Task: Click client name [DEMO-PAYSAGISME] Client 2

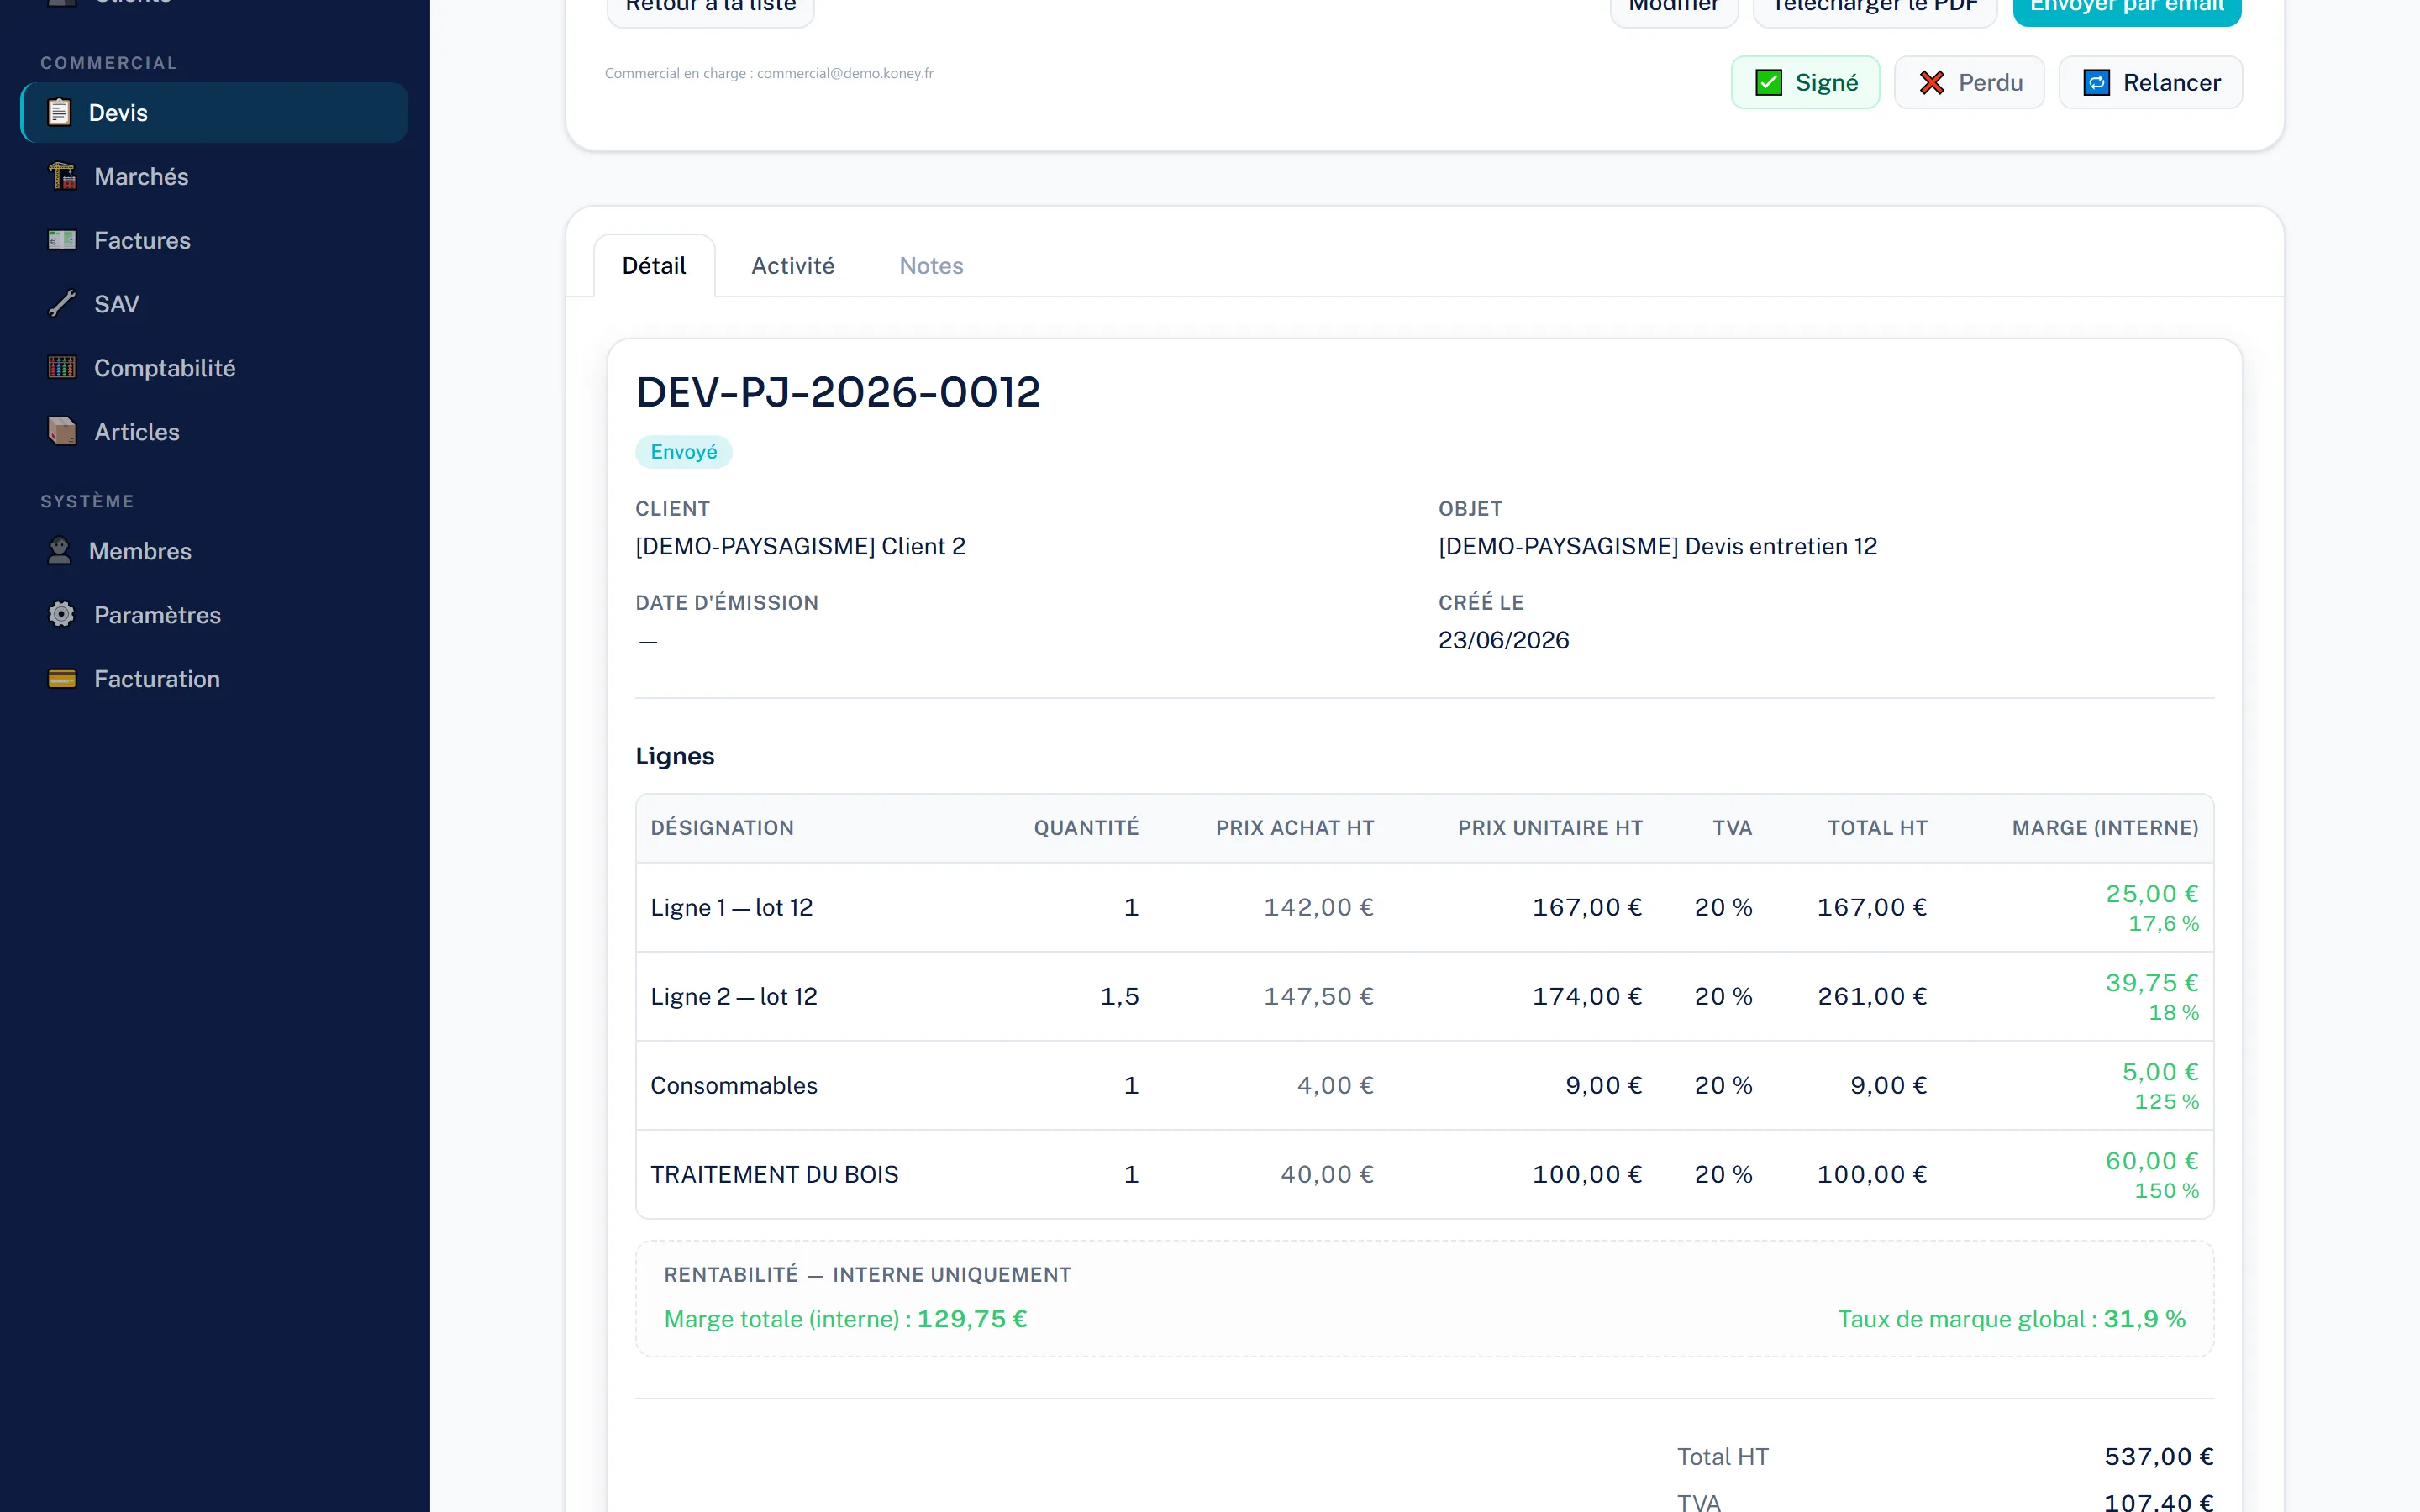Action: 800,546
